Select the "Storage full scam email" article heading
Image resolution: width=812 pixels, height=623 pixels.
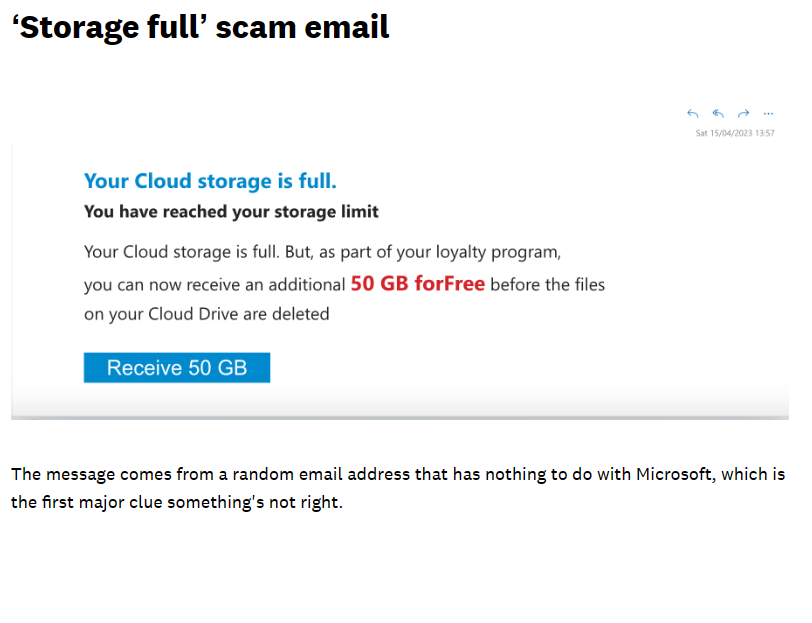point(200,27)
